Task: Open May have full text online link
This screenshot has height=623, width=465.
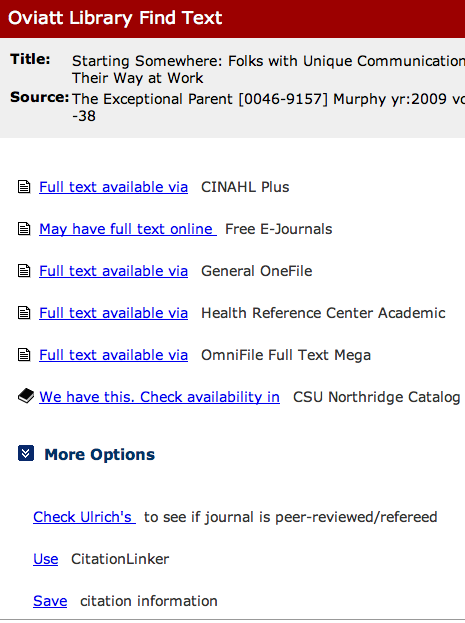Action: pos(128,229)
